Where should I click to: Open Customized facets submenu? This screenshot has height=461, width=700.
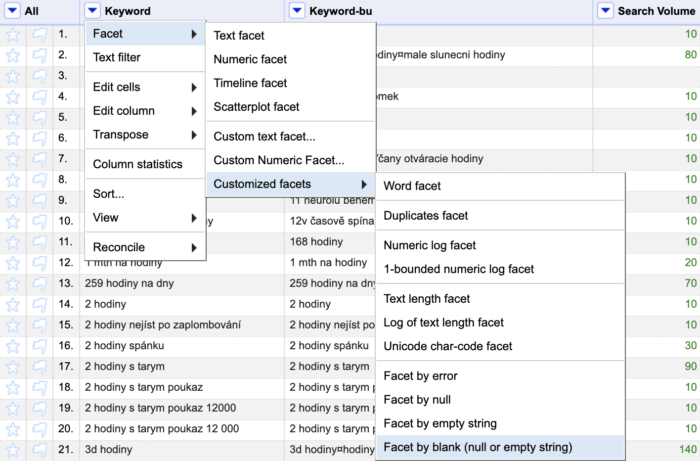click(x=291, y=184)
